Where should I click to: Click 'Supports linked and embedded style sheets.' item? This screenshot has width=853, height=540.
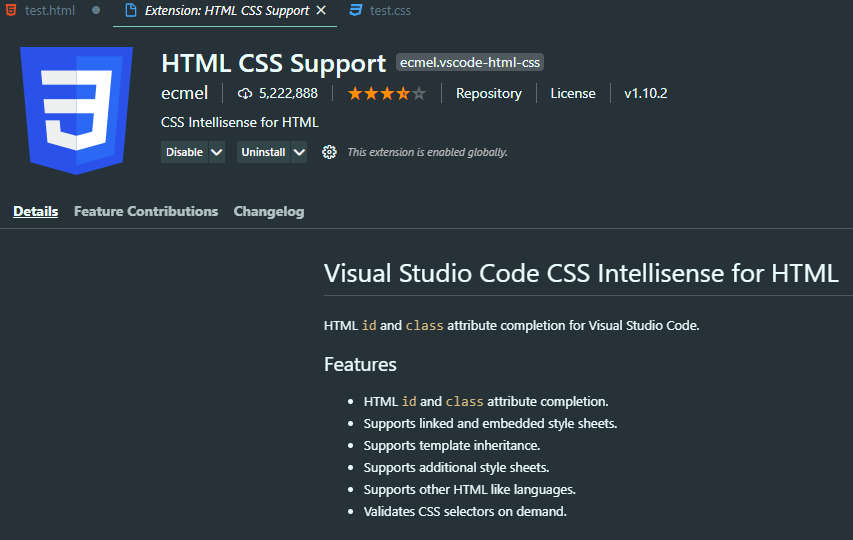(490, 424)
